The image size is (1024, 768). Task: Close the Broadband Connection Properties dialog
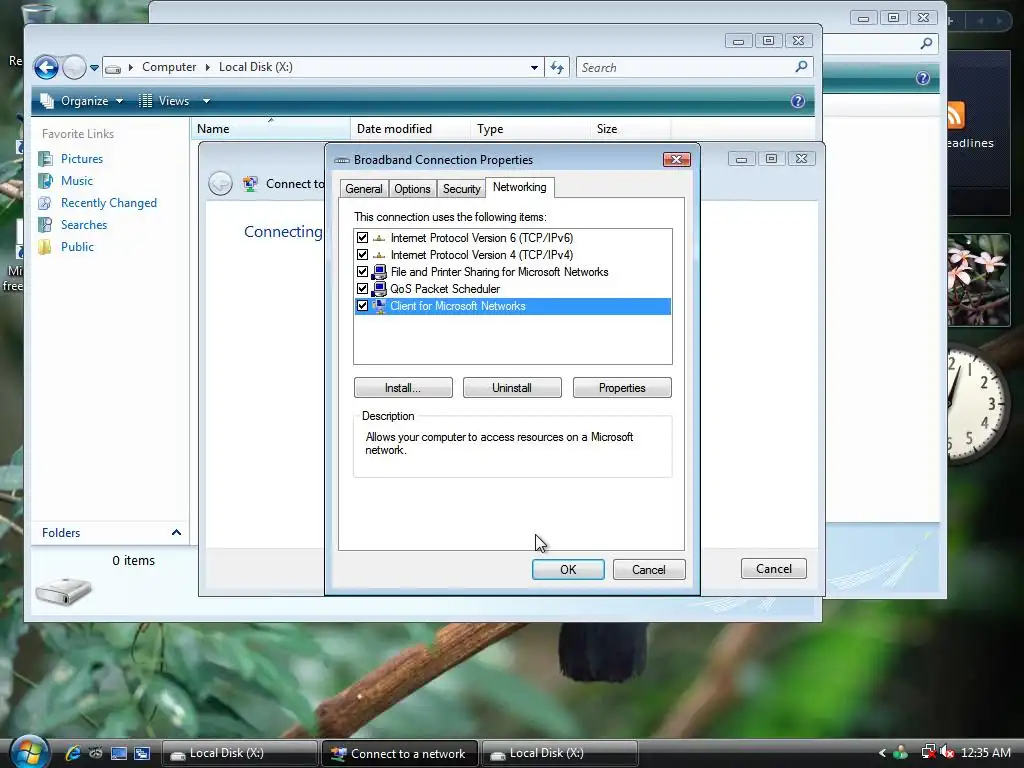pyautogui.click(x=677, y=159)
